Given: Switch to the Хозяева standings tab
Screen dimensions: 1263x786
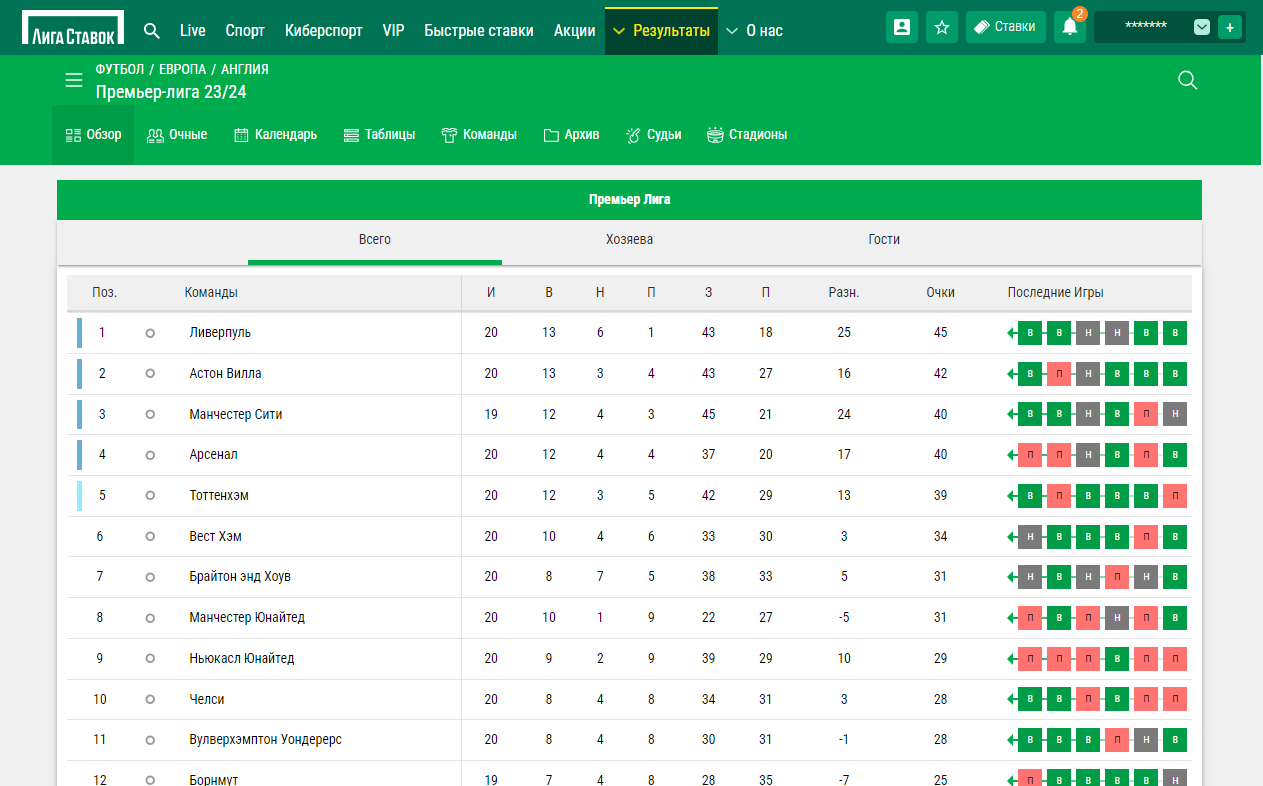Looking at the screenshot, I should pyautogui.click(x=629, y=240).
